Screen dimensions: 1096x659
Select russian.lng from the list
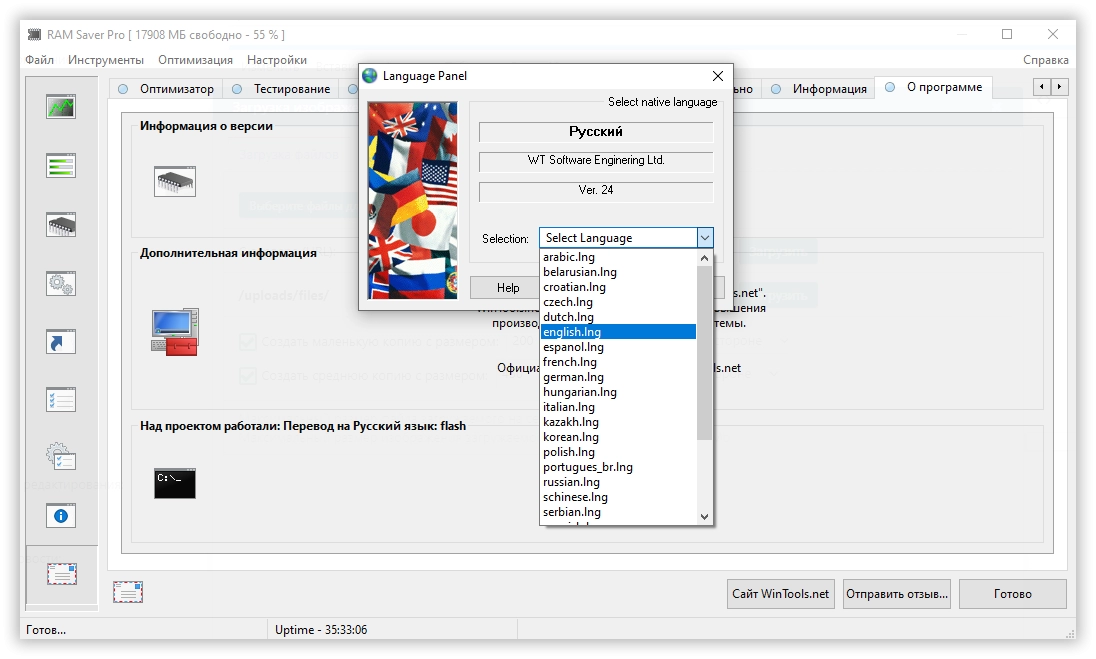(x=619, y=482)
